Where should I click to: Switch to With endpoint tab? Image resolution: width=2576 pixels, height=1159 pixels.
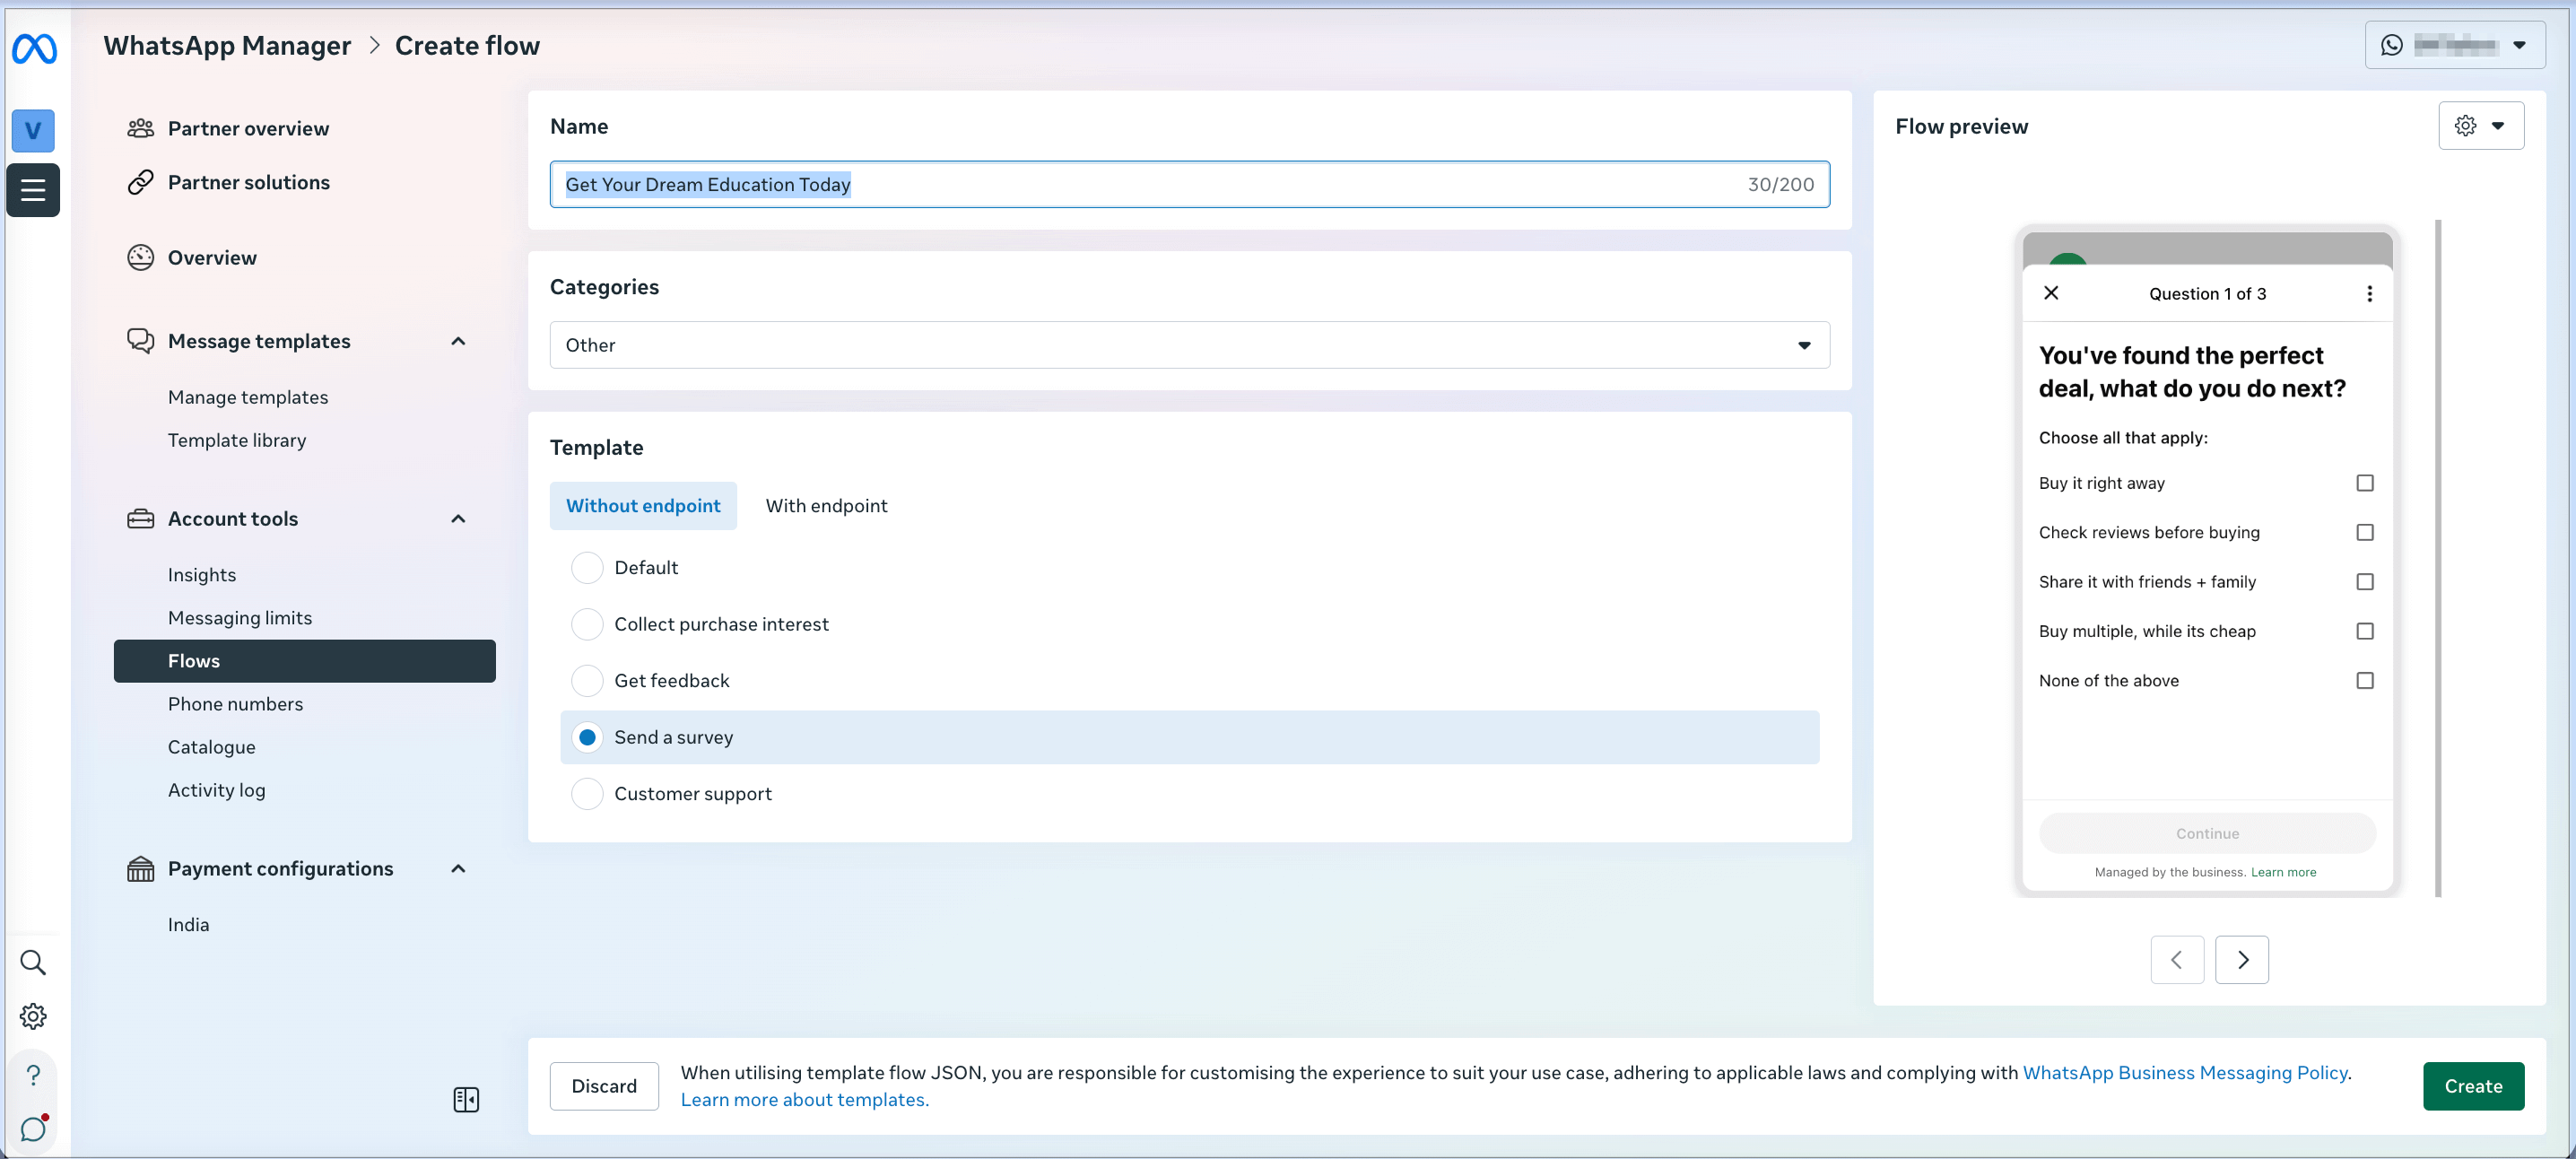(826, 506)
